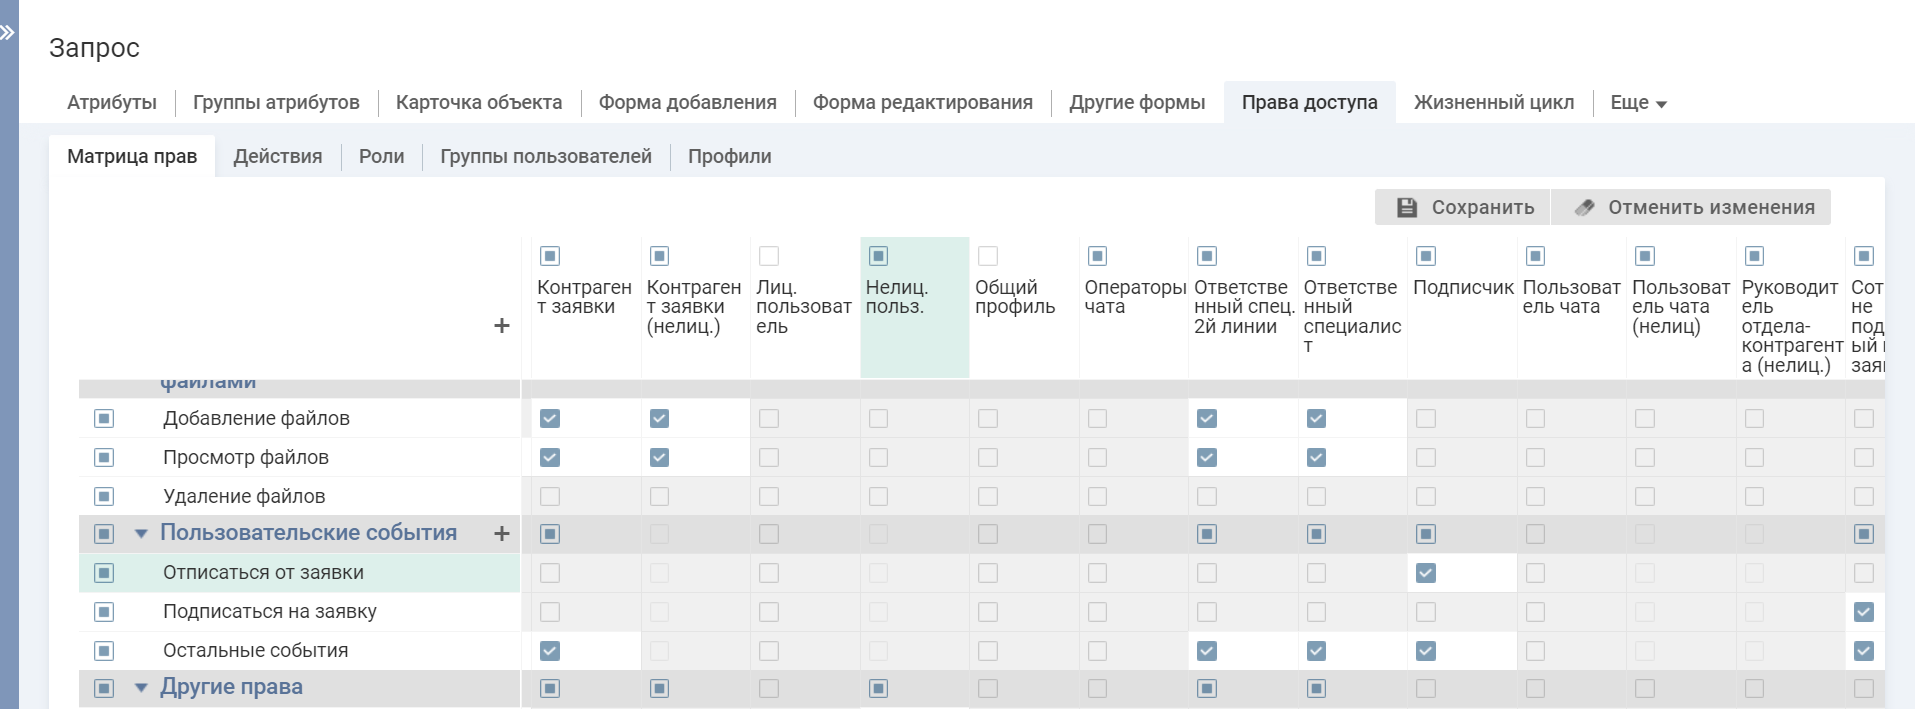
Task: Expand the collapsed left sidebar chevron
Action: click(8, 33)
